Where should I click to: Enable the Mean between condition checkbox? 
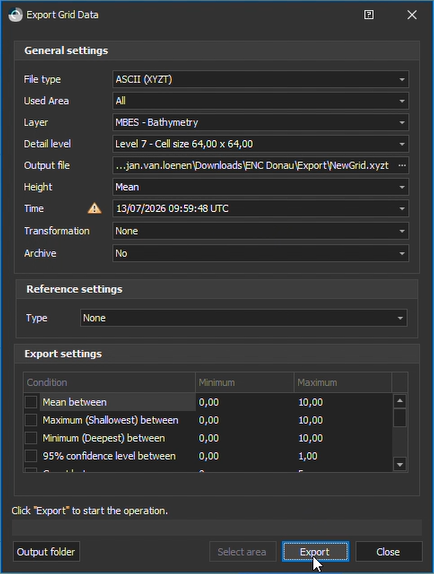(31, 402)
